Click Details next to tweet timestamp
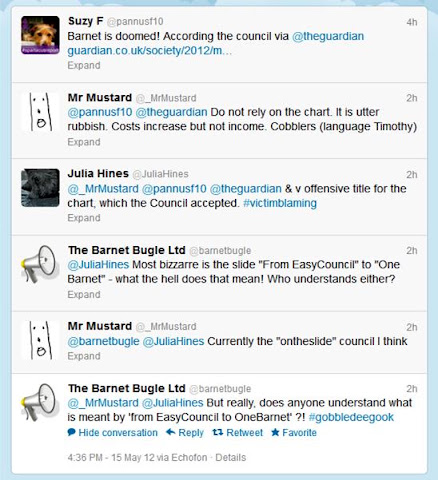The image size is (438, 480). 230,457
